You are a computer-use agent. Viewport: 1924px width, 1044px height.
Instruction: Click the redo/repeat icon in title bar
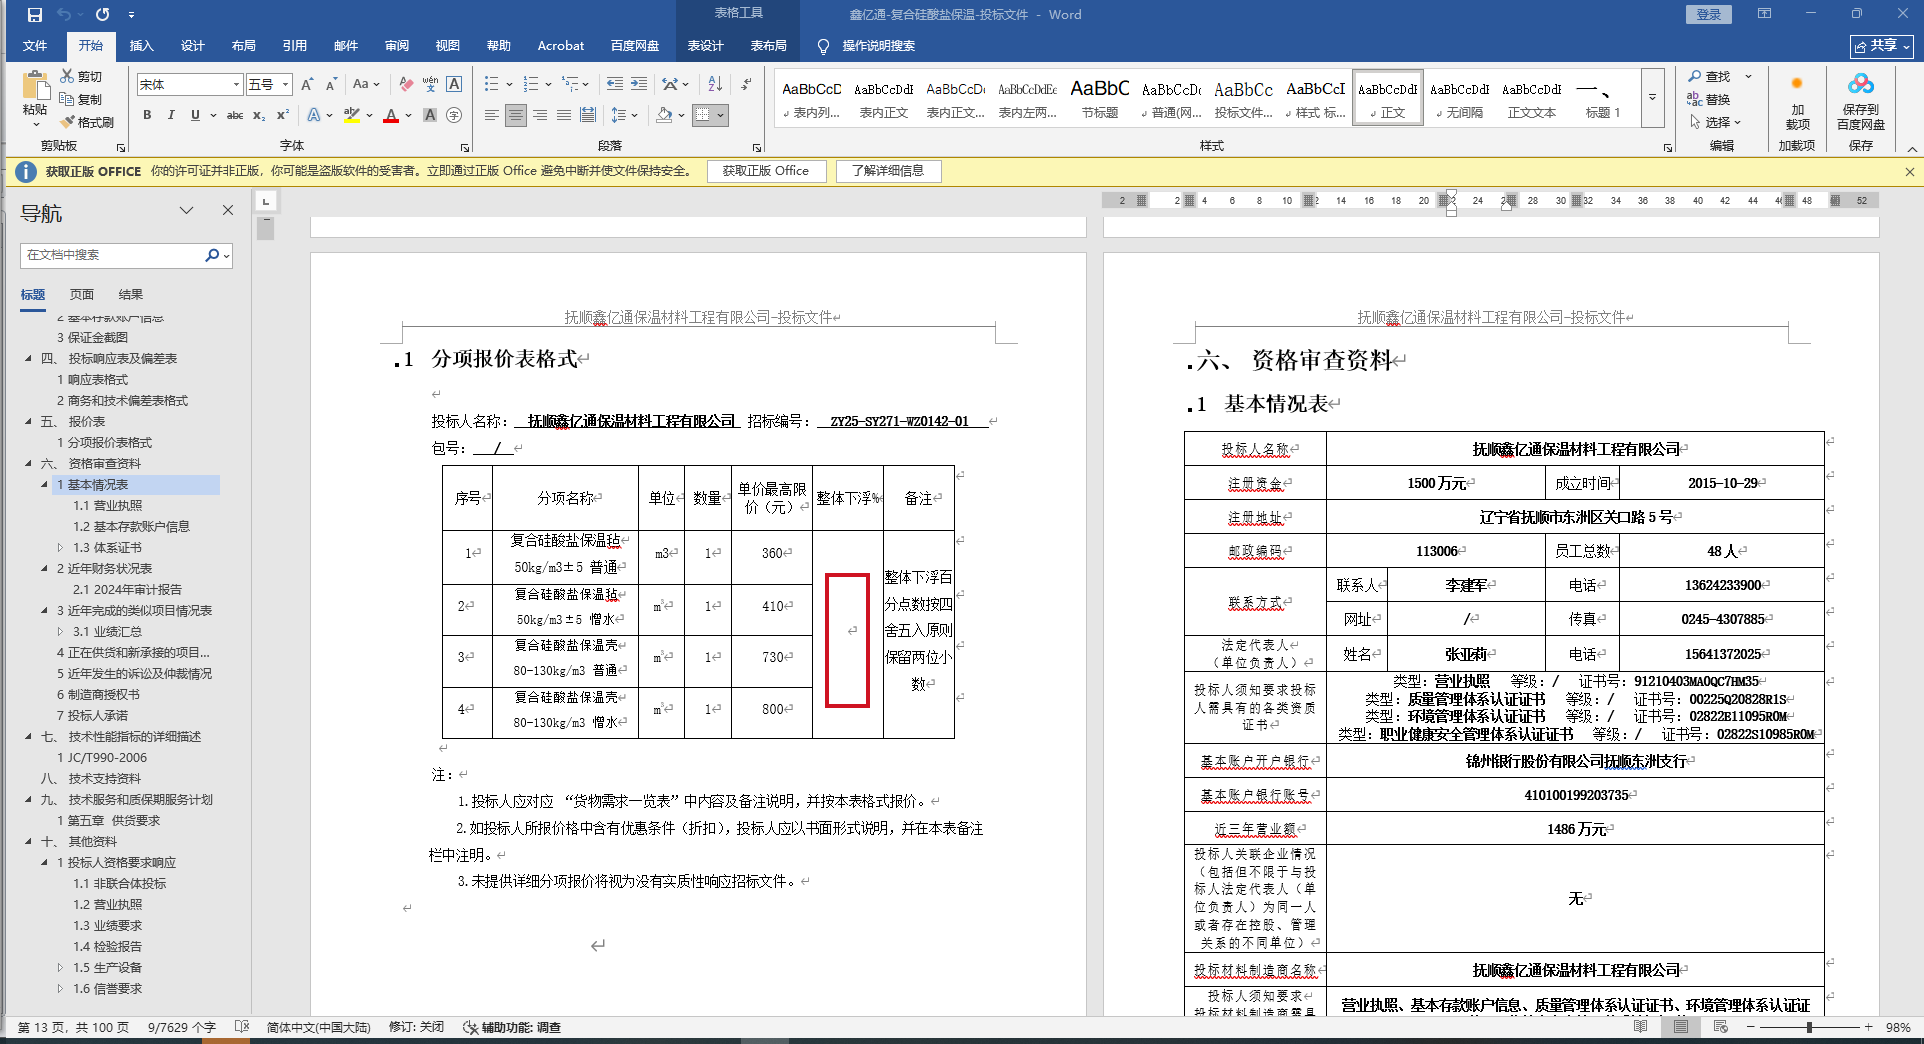click(x=102, y=15)
